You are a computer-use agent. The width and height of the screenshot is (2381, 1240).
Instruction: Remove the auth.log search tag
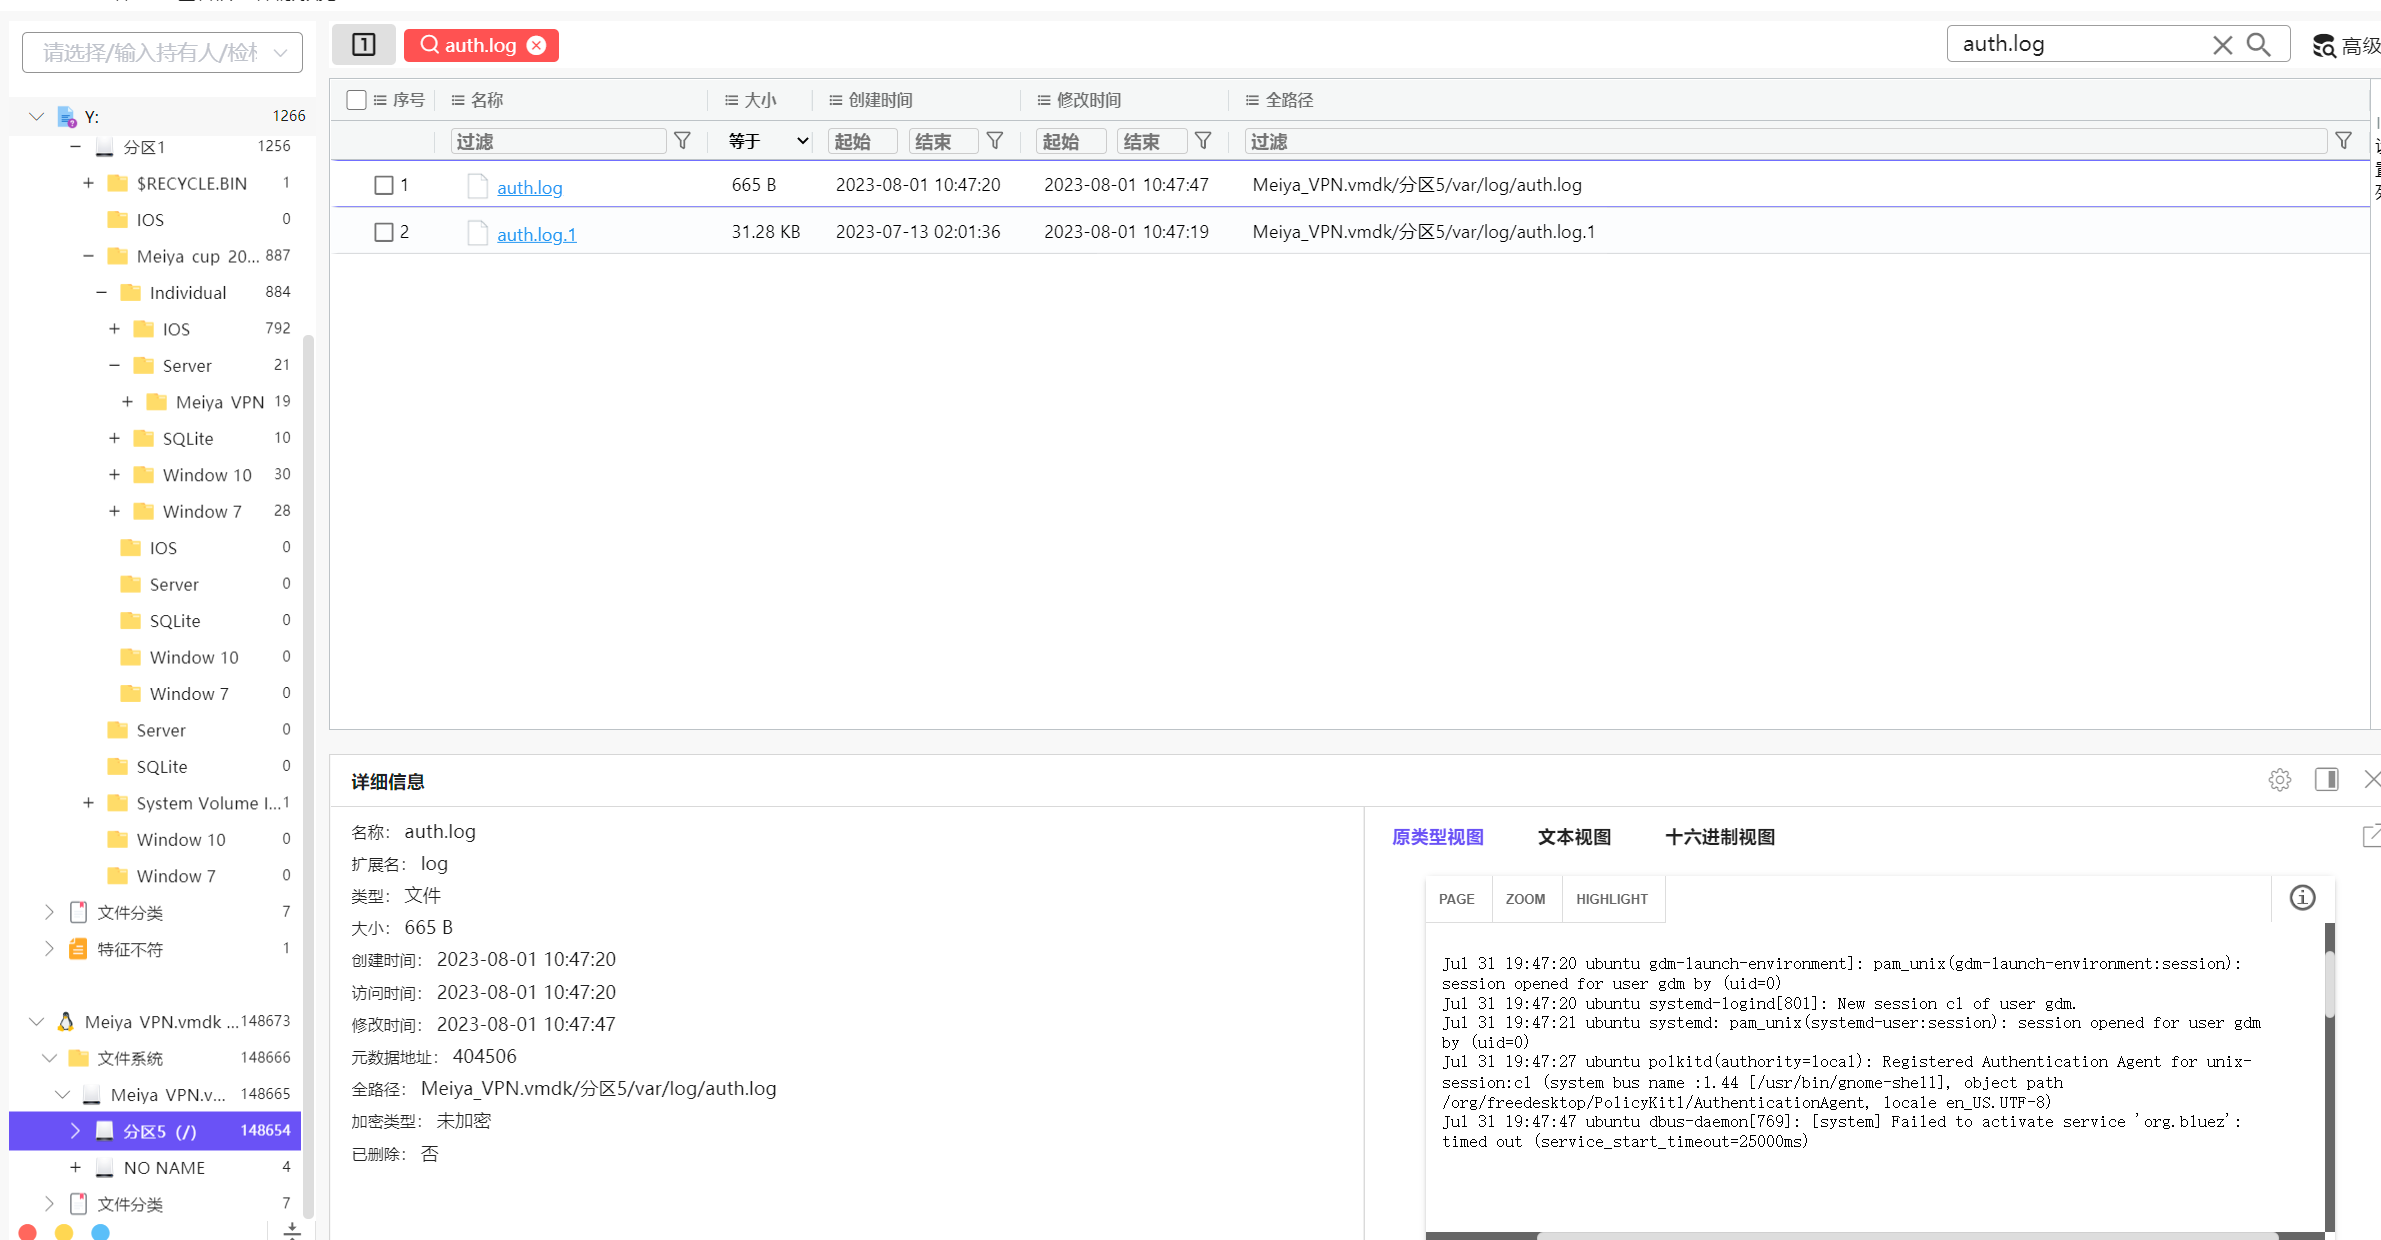537,45
